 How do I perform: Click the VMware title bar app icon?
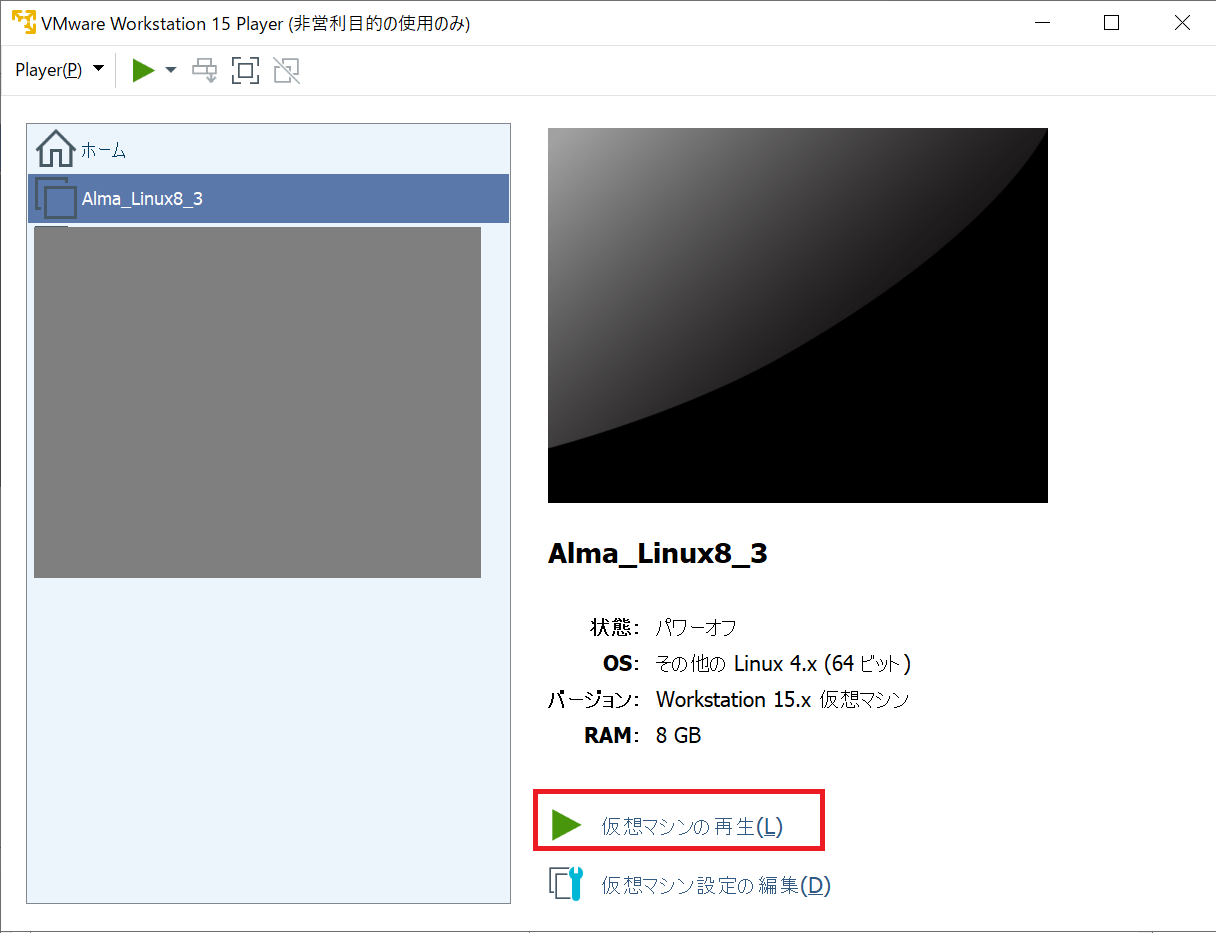click(x=23, y=23)
